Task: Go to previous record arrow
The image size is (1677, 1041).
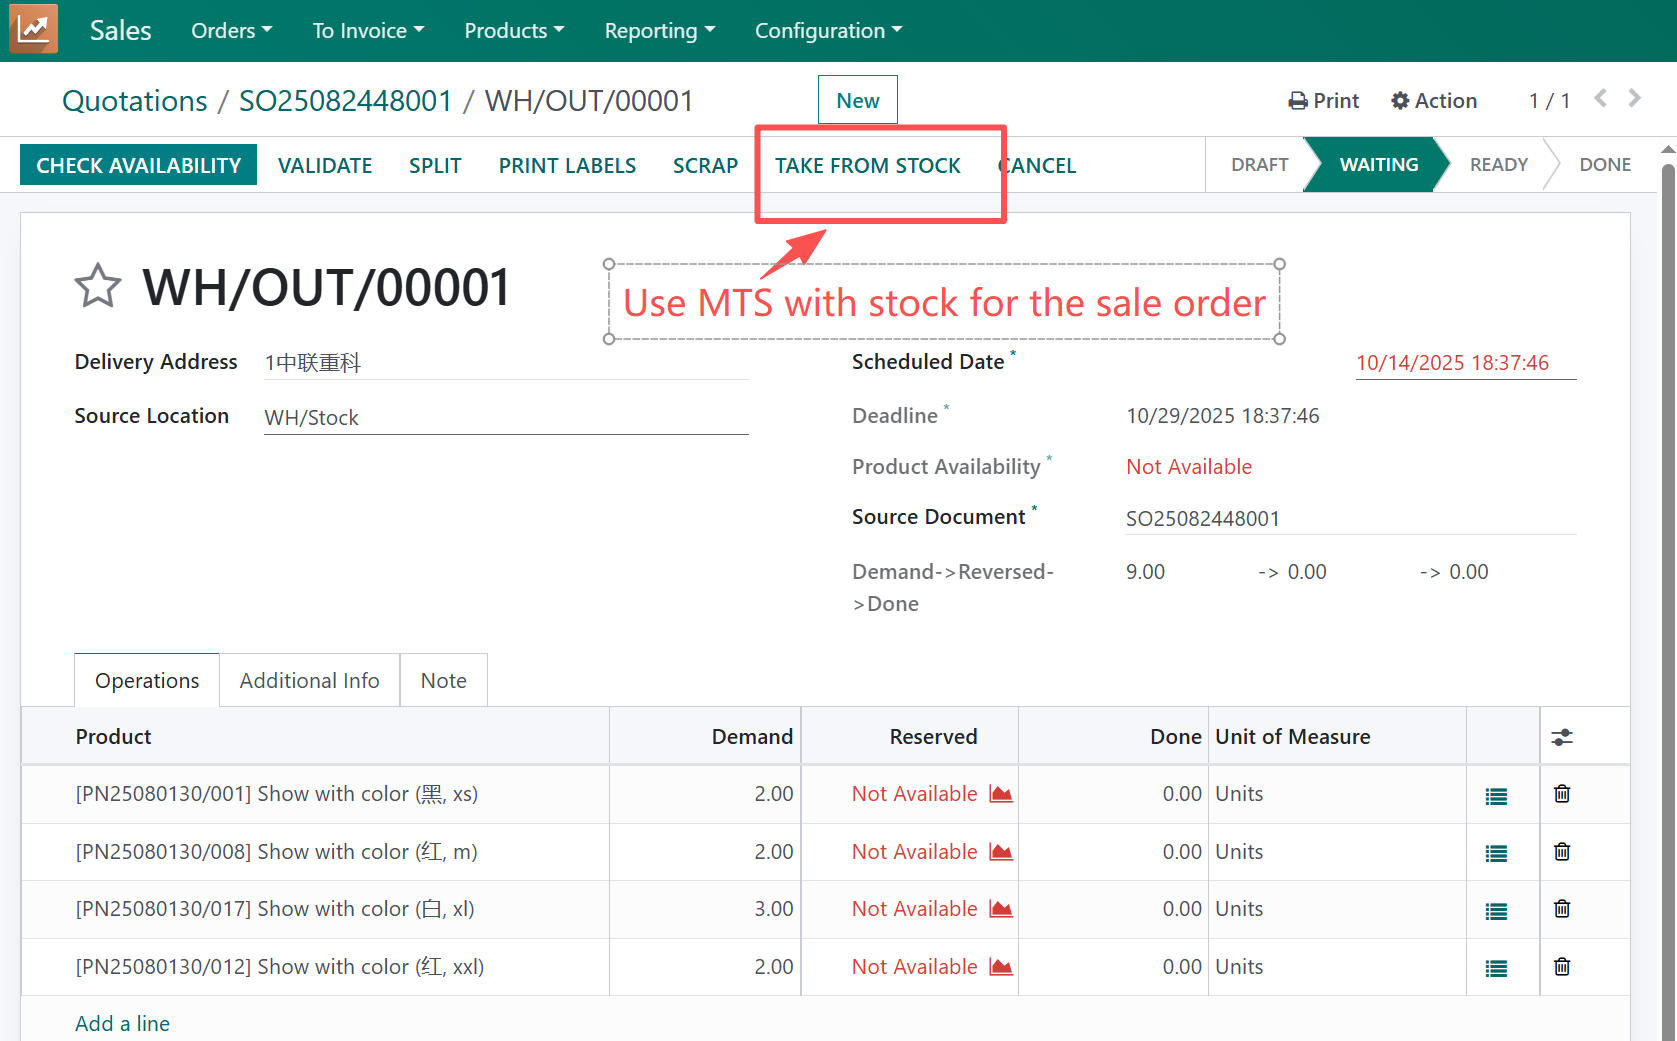Action: [1601, 99]
